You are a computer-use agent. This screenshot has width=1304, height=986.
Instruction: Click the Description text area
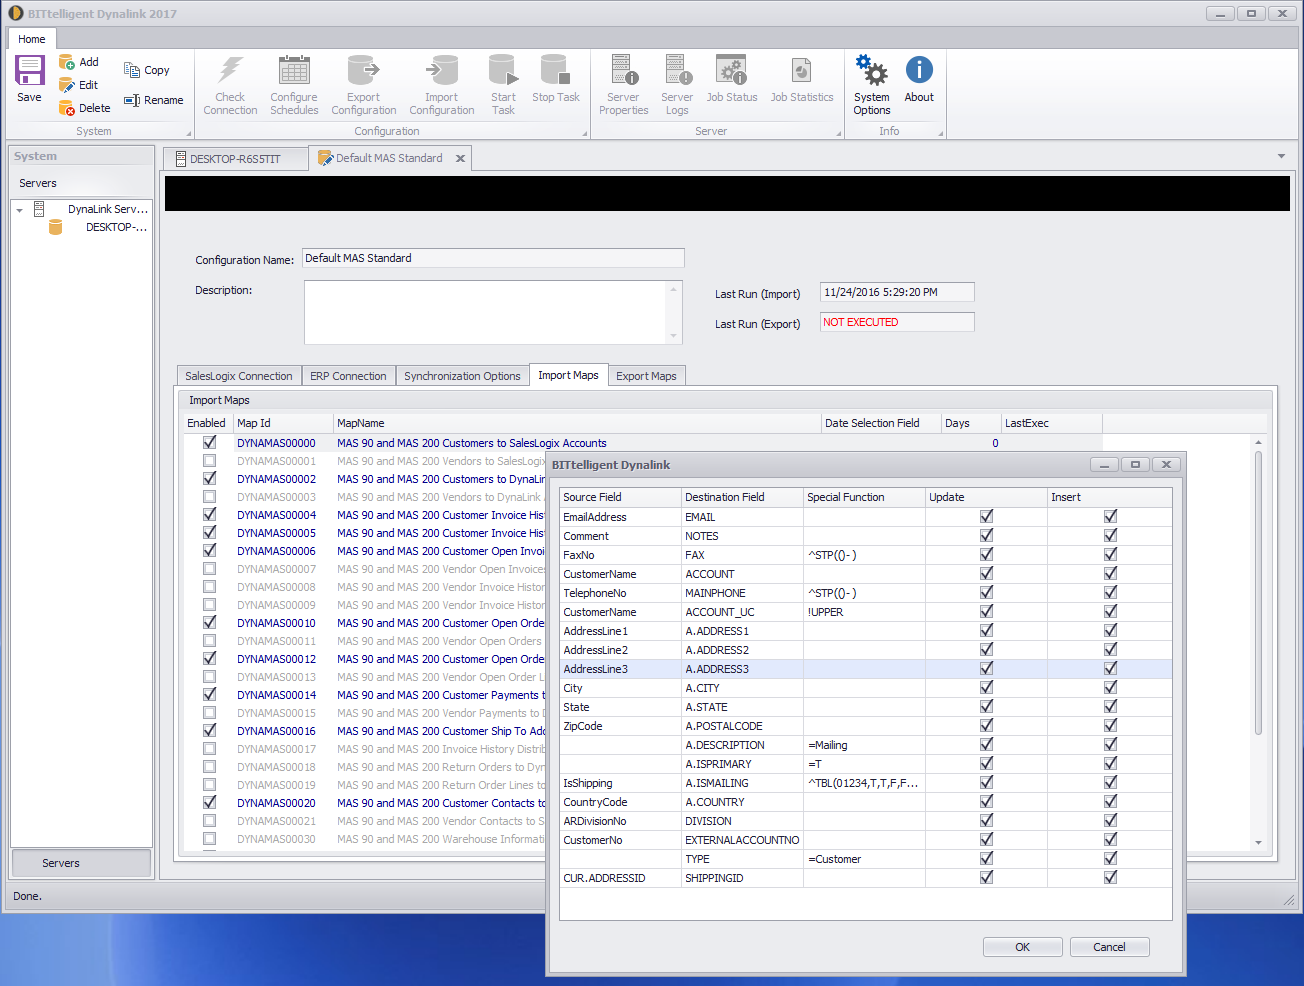click(486, 312)
